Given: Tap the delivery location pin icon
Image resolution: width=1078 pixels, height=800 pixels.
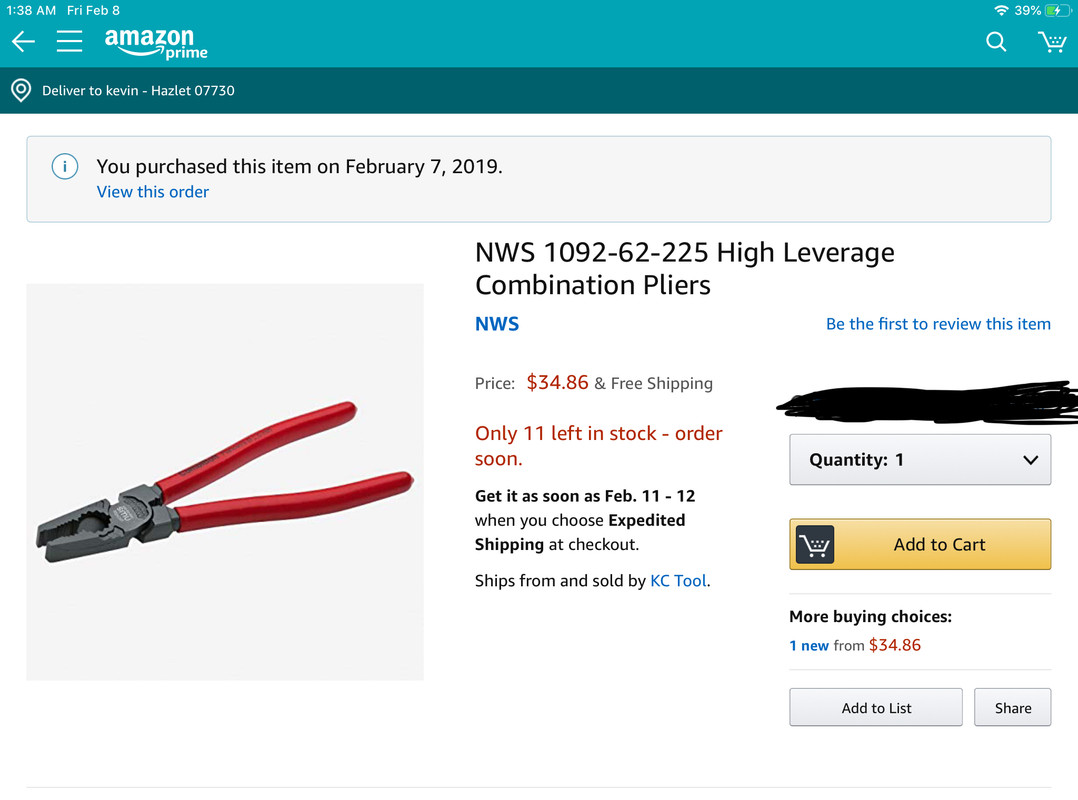Looking at the screenshot, I should (21, 90).
